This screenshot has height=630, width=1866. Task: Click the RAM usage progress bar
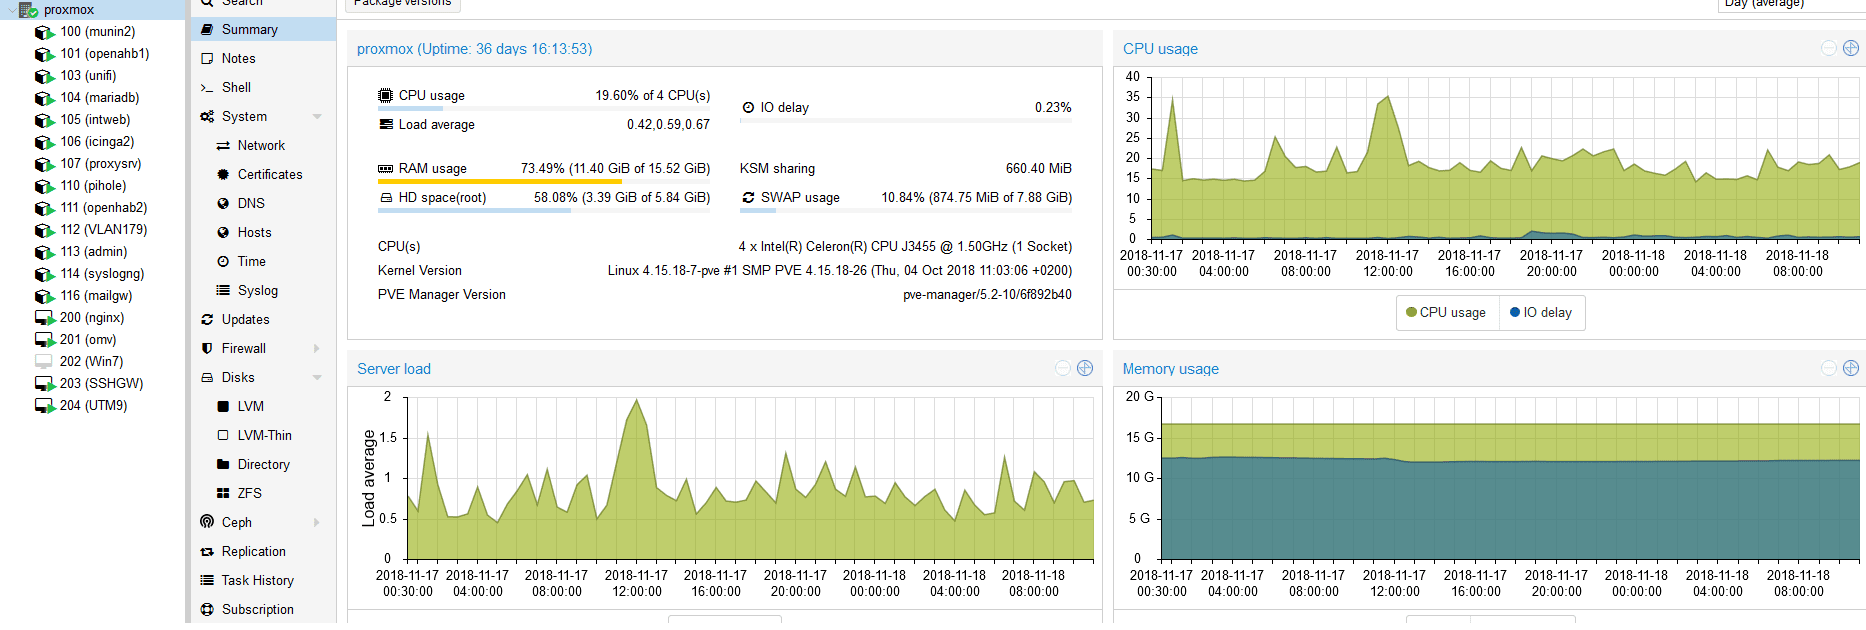point(544,182)
